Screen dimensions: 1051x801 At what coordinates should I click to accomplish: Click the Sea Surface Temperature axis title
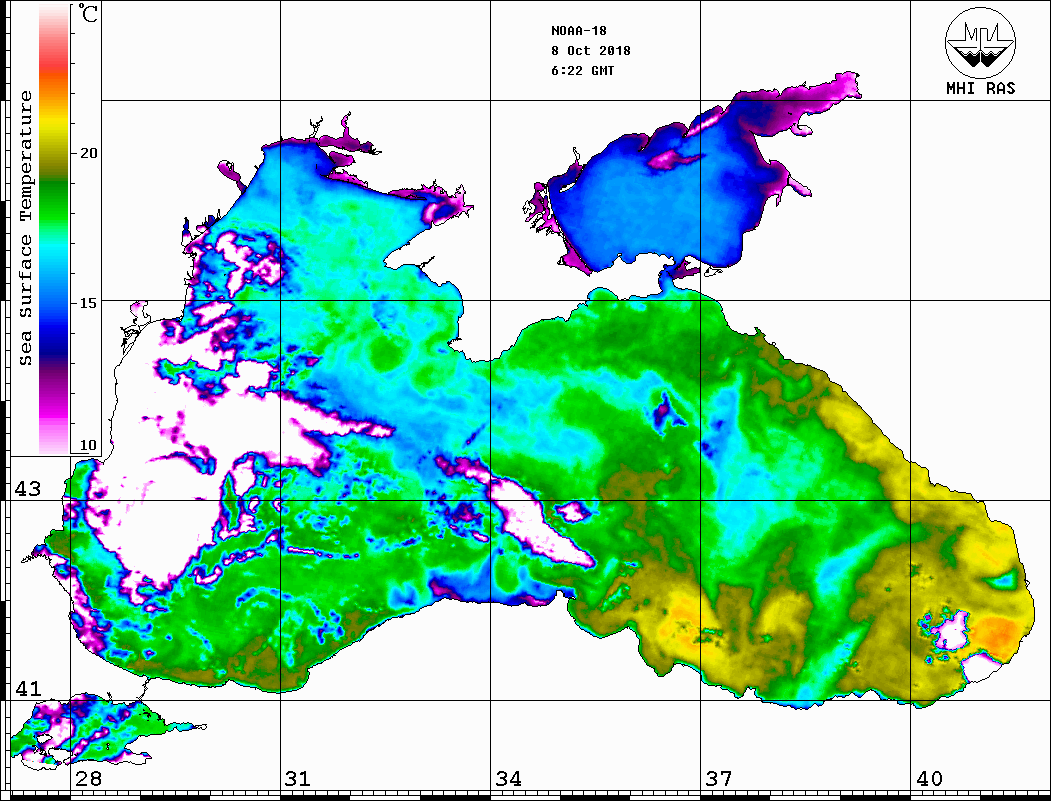point(25,229)
